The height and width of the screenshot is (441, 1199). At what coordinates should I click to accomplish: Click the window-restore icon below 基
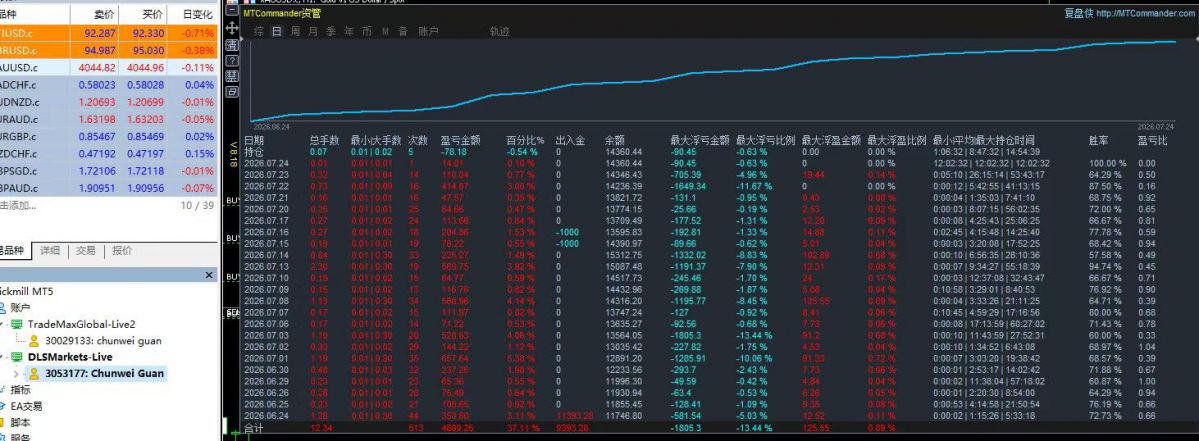point(232,92)
